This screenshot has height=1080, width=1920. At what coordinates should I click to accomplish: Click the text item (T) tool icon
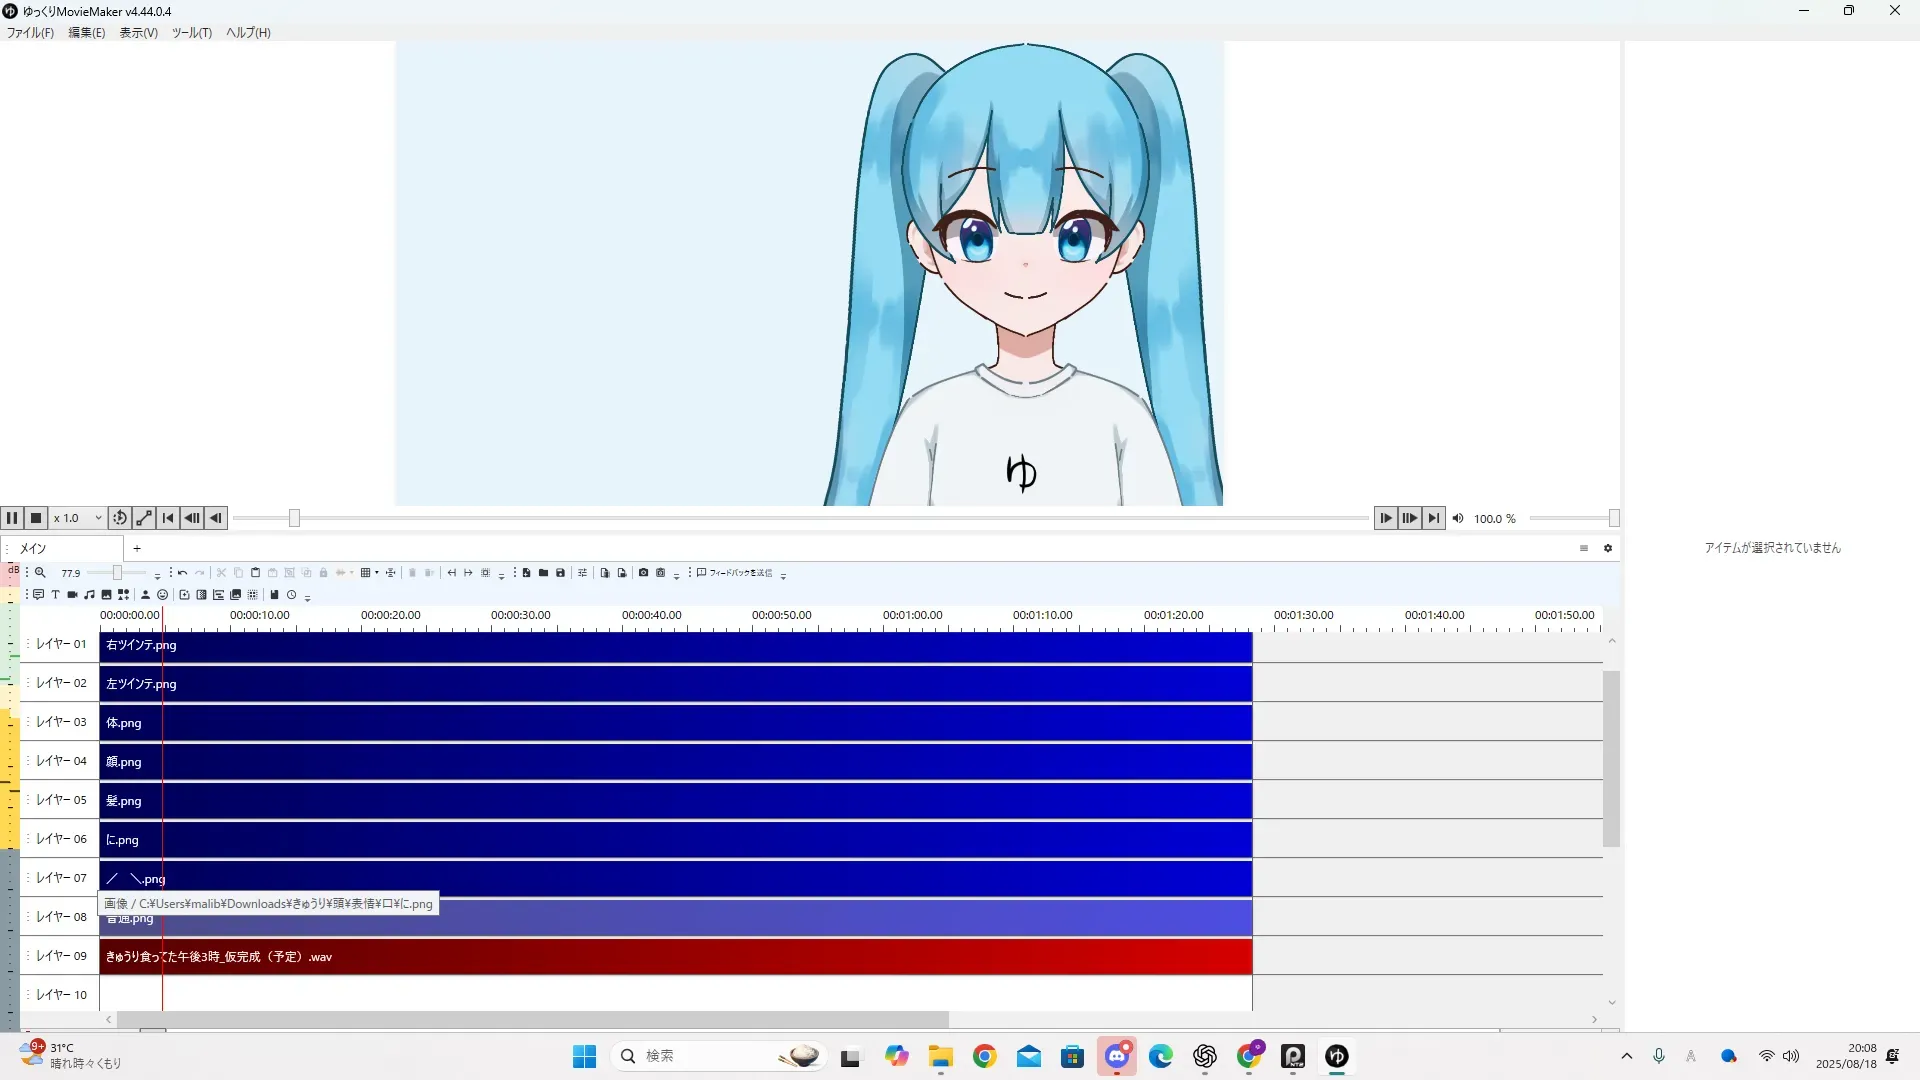56,595
